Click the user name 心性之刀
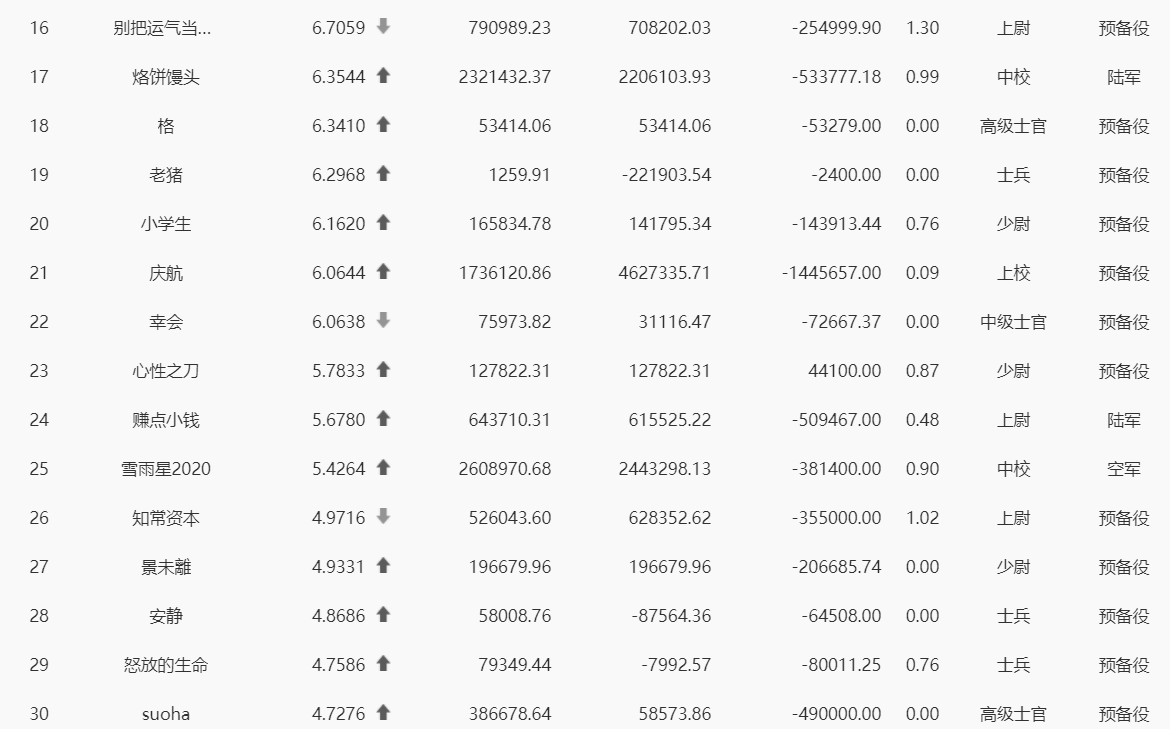 tap(166, 371)
